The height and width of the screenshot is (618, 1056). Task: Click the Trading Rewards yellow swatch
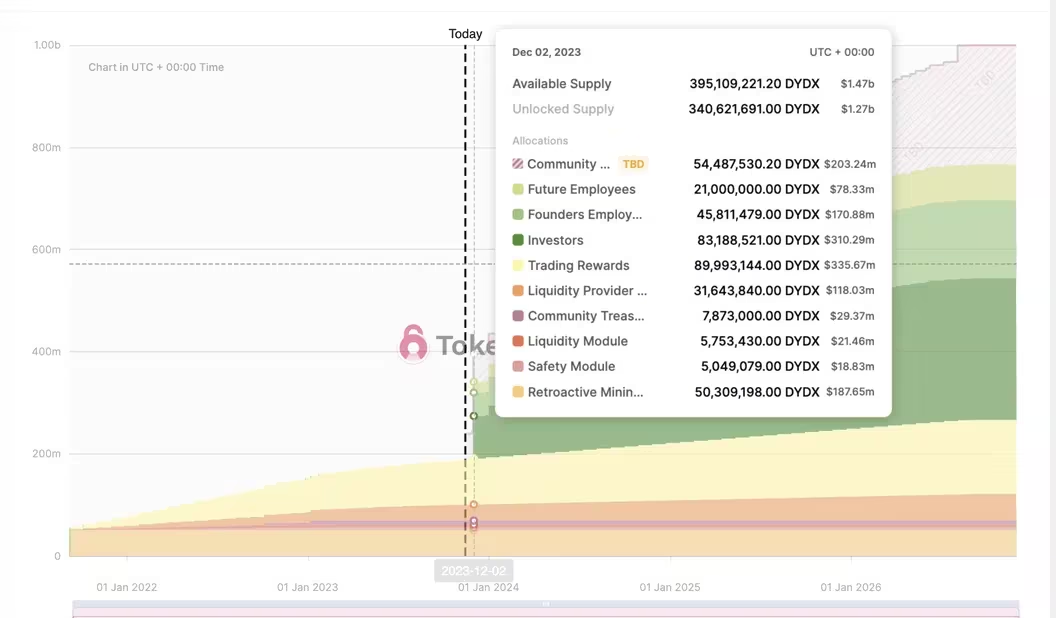tap(518, 265)
